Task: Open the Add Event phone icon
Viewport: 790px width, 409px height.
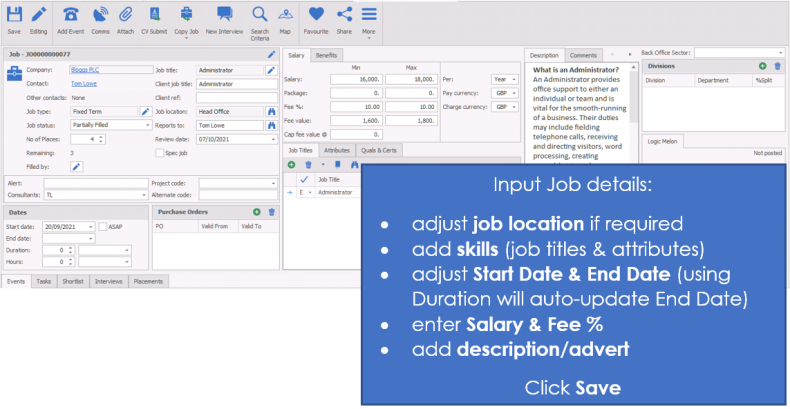Action: tap(70, 15)
